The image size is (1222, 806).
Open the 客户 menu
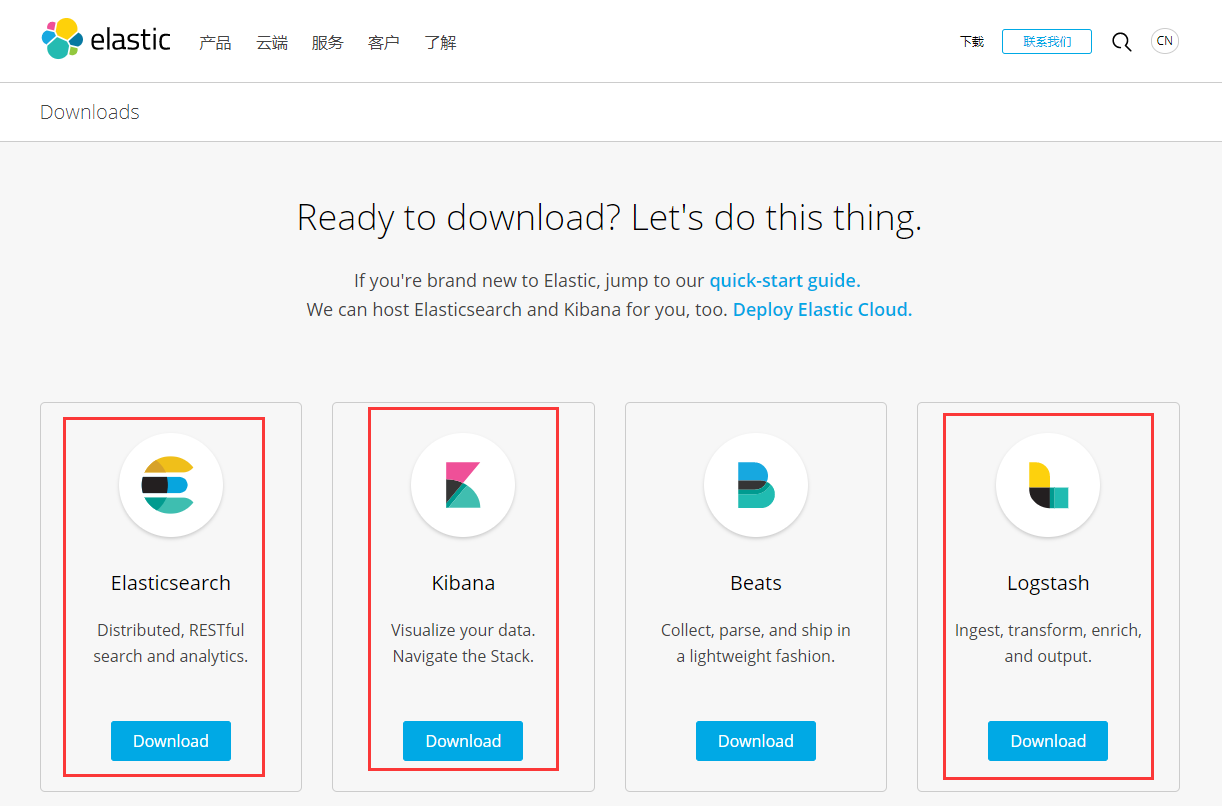384,42
